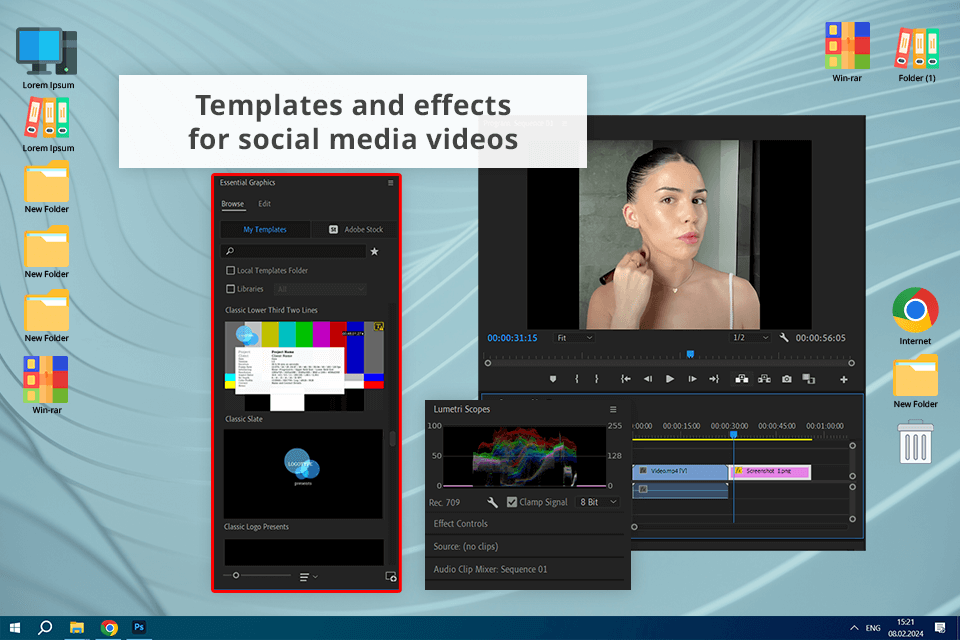Click the fx badge on Screenshot 1.png clip

click(738, 471)
